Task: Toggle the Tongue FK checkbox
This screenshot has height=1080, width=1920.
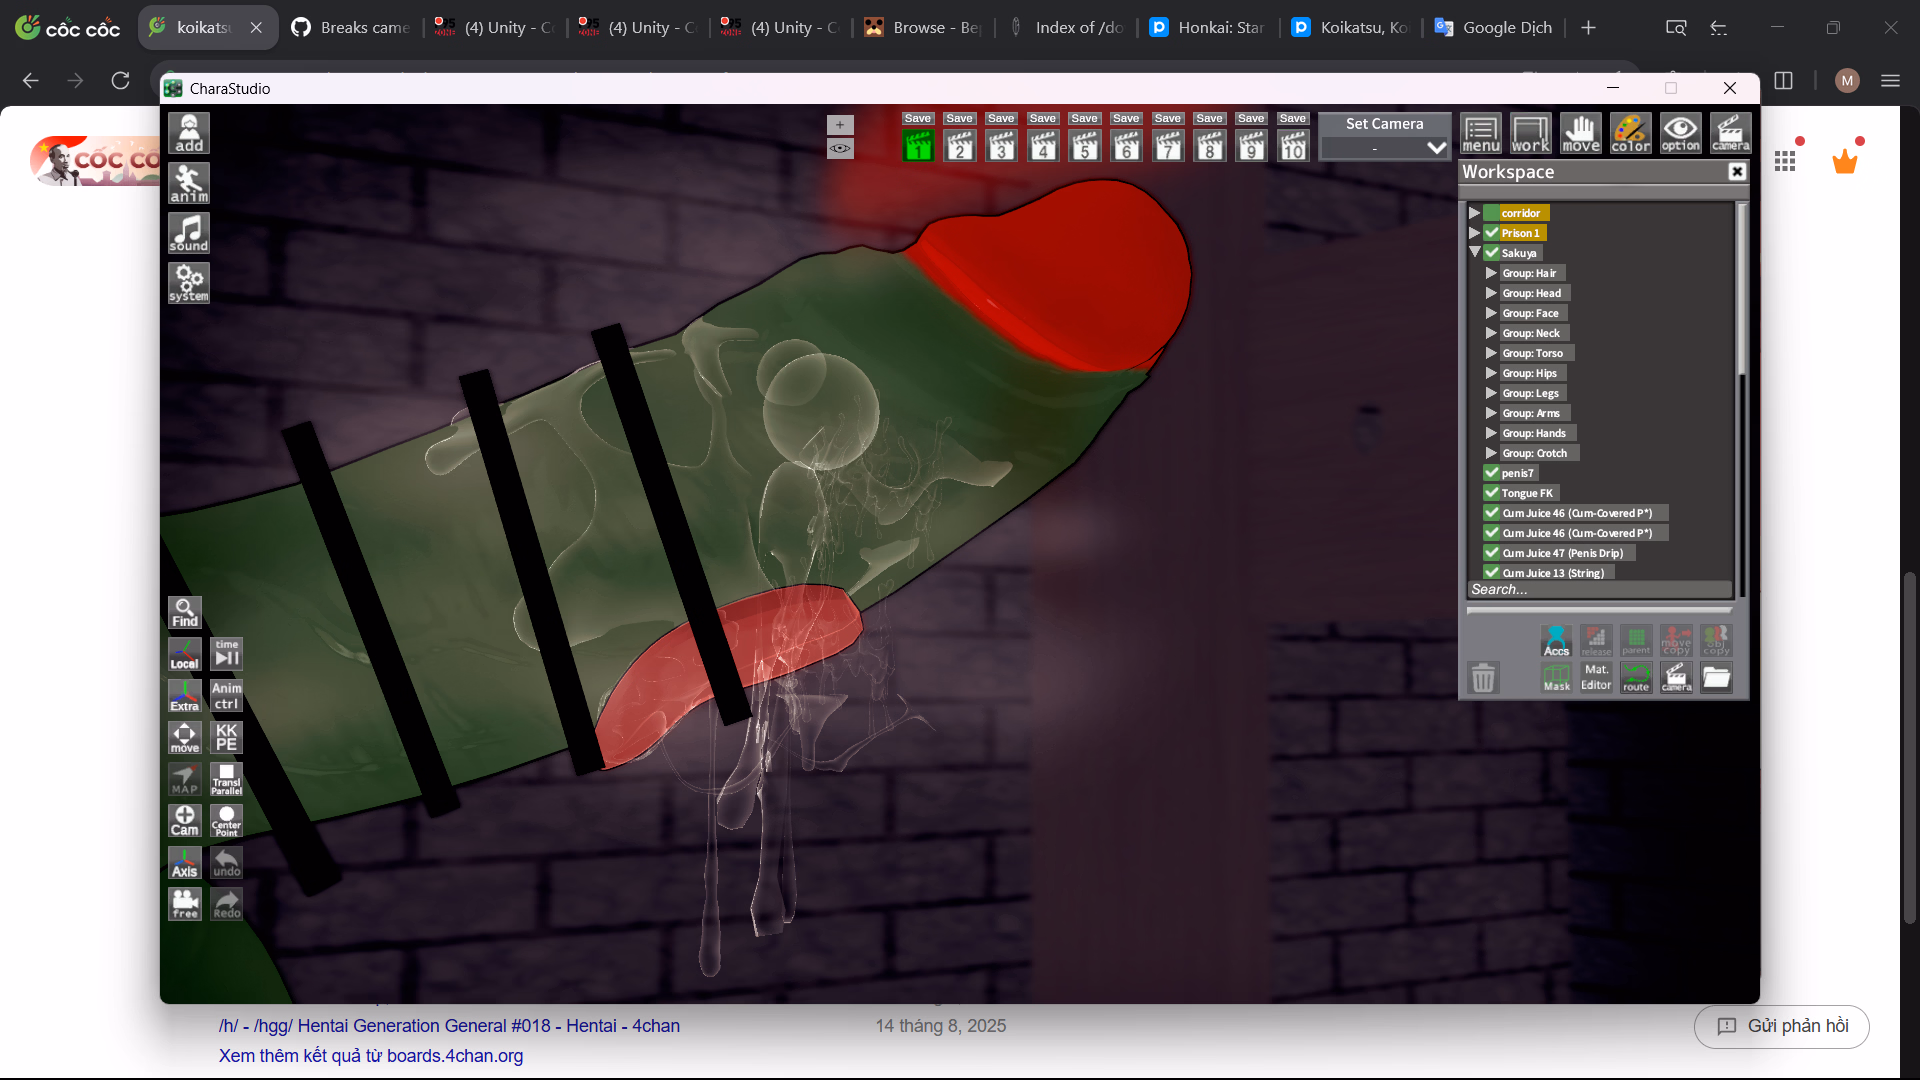Action: pos(1492,493)
